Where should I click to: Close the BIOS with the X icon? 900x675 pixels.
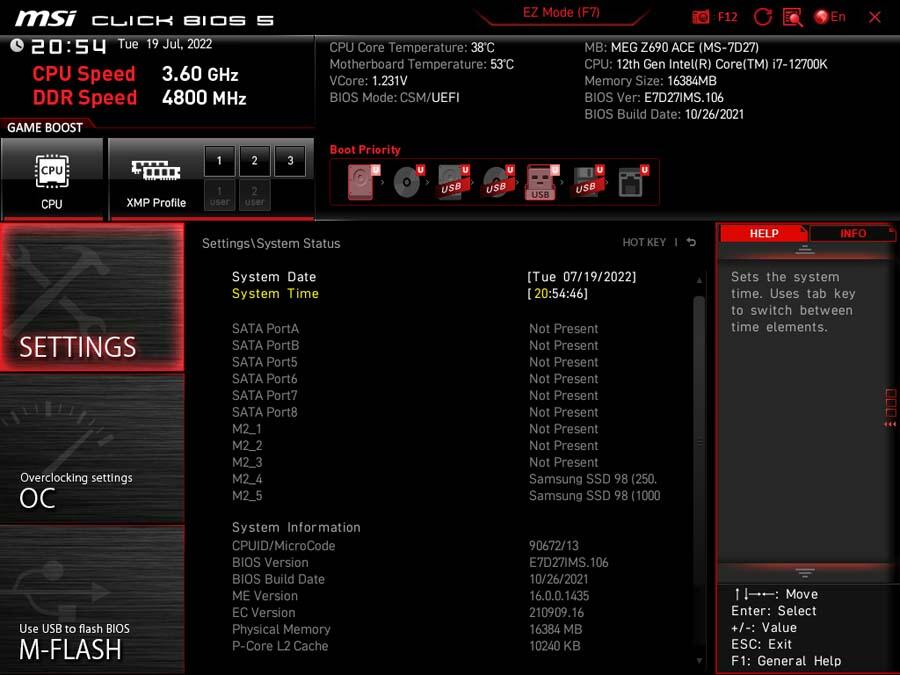875,17
